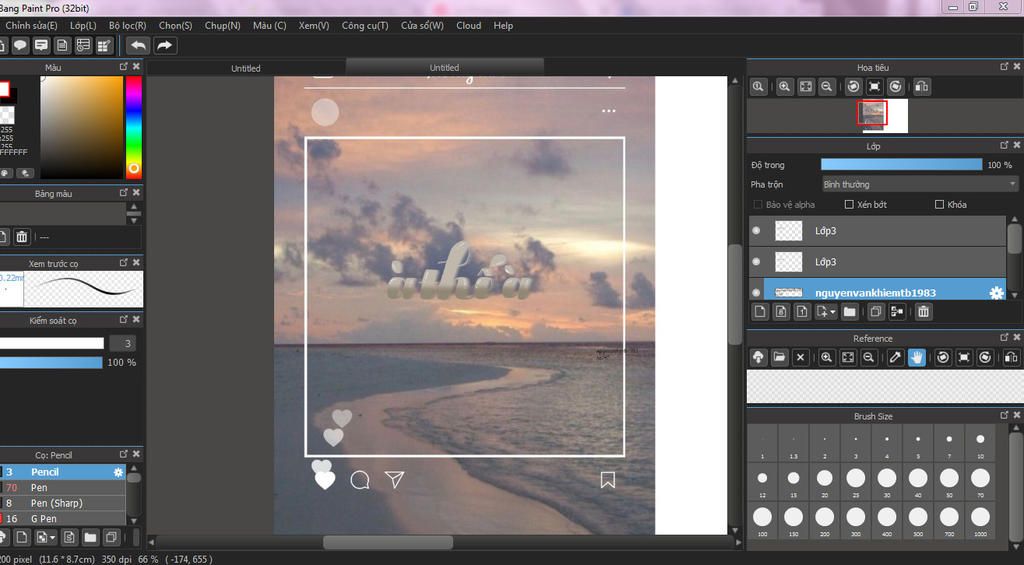
Task: Create a new 8-bit layer
Action: pos(781,312)
